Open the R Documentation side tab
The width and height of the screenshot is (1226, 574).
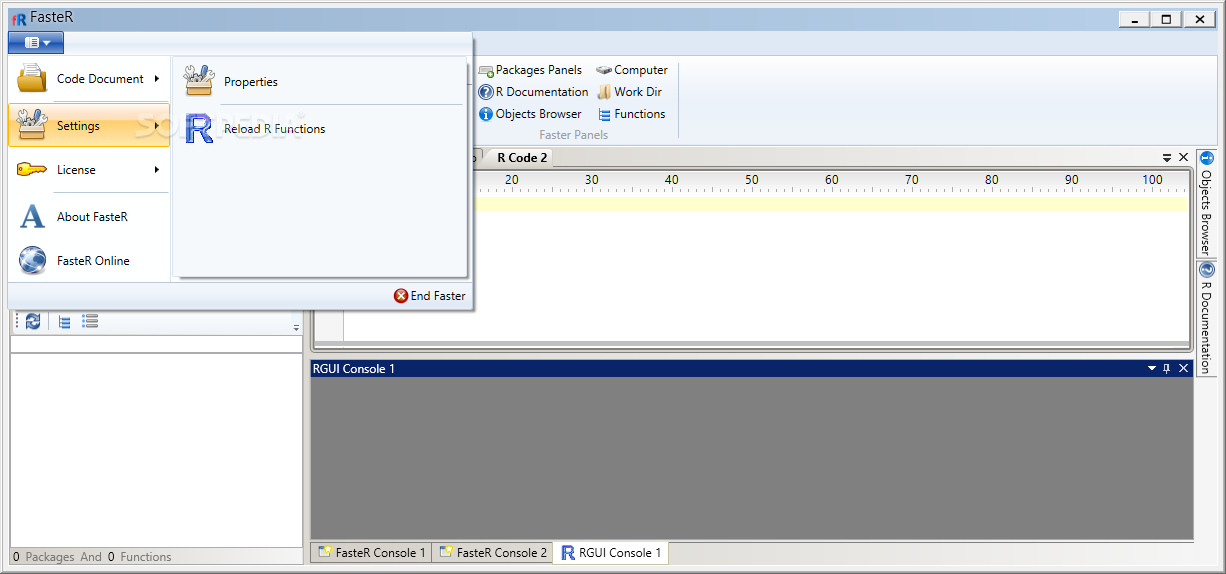[1206, 318]
